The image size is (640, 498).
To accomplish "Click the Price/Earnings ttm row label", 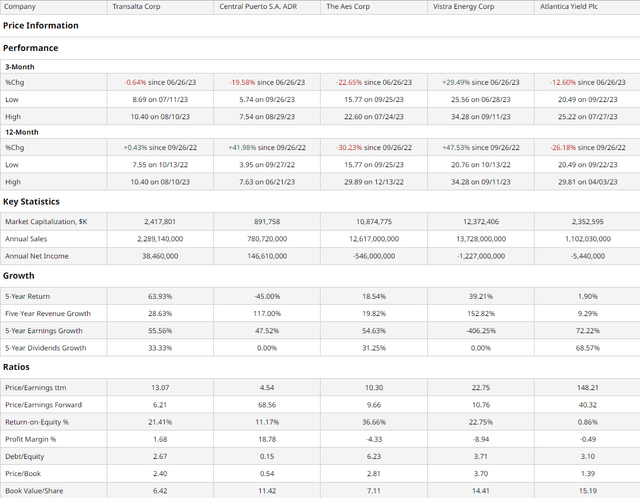I will click(x=36, y=387).
